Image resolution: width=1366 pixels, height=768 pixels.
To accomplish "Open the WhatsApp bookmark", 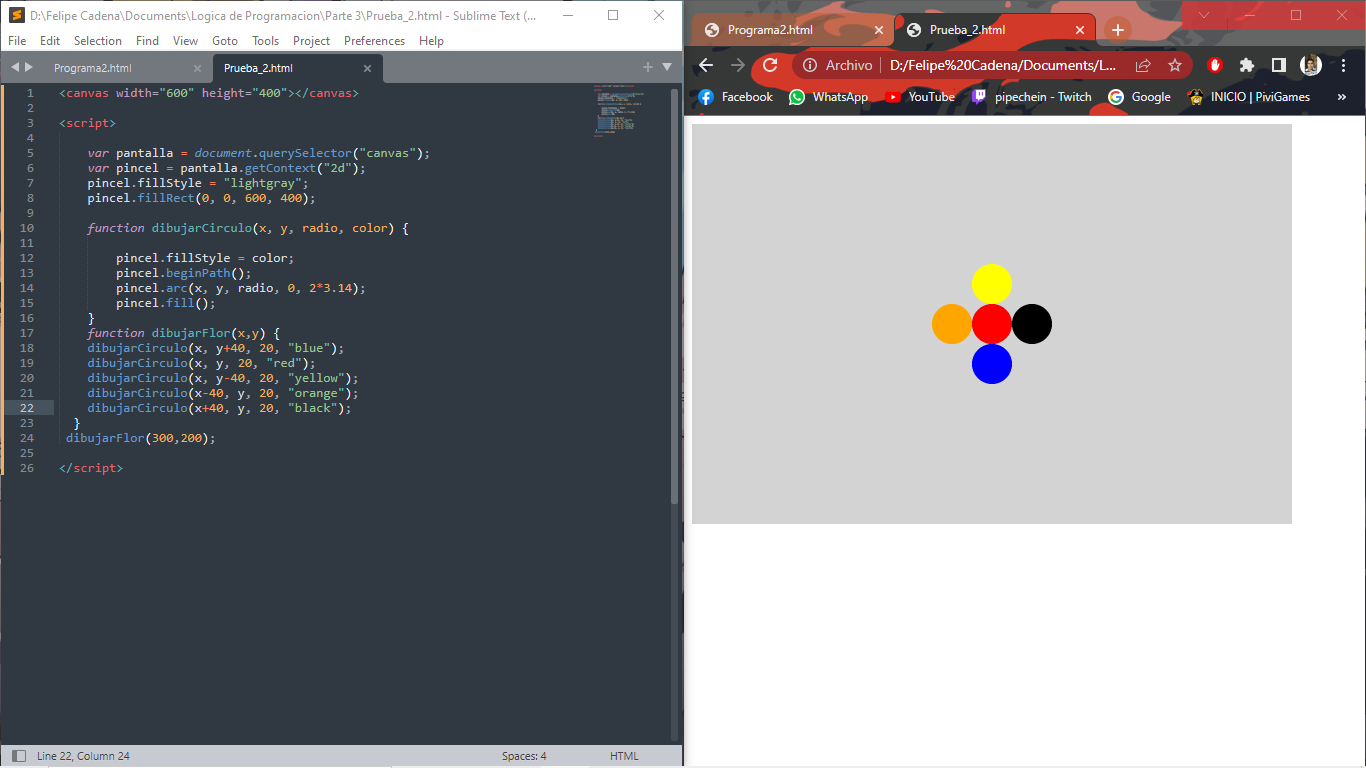I will (x=829, y=97).
